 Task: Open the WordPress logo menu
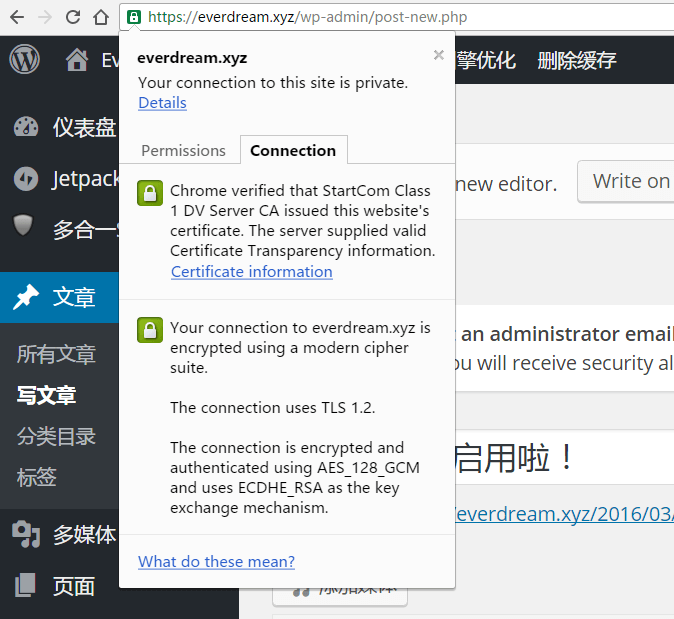coord(25,60)
